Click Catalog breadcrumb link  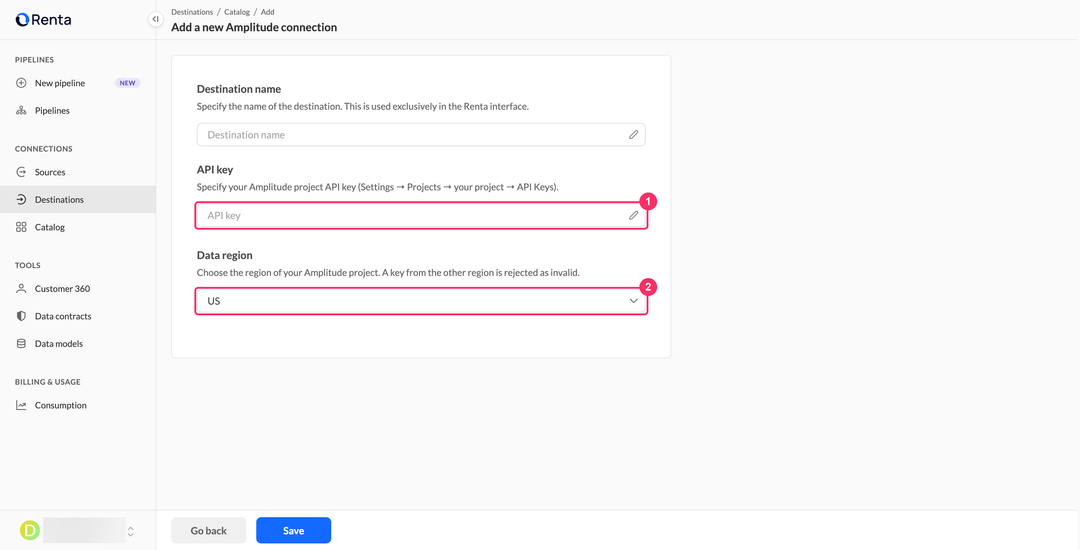tap(237, 12)
